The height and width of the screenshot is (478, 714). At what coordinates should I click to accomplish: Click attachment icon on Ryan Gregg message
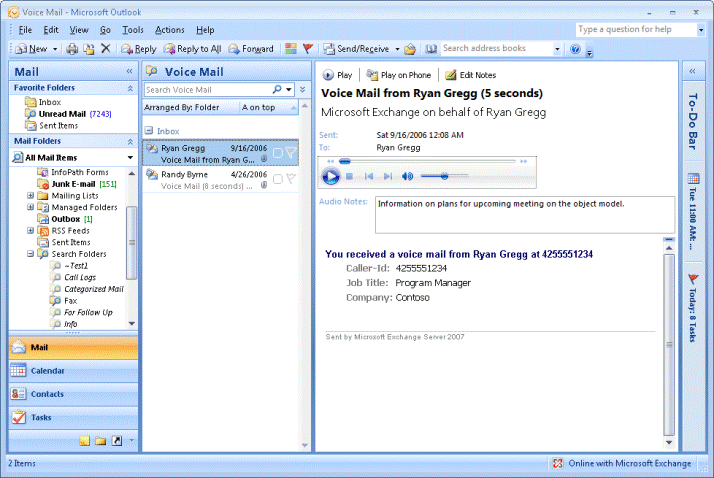264,159
